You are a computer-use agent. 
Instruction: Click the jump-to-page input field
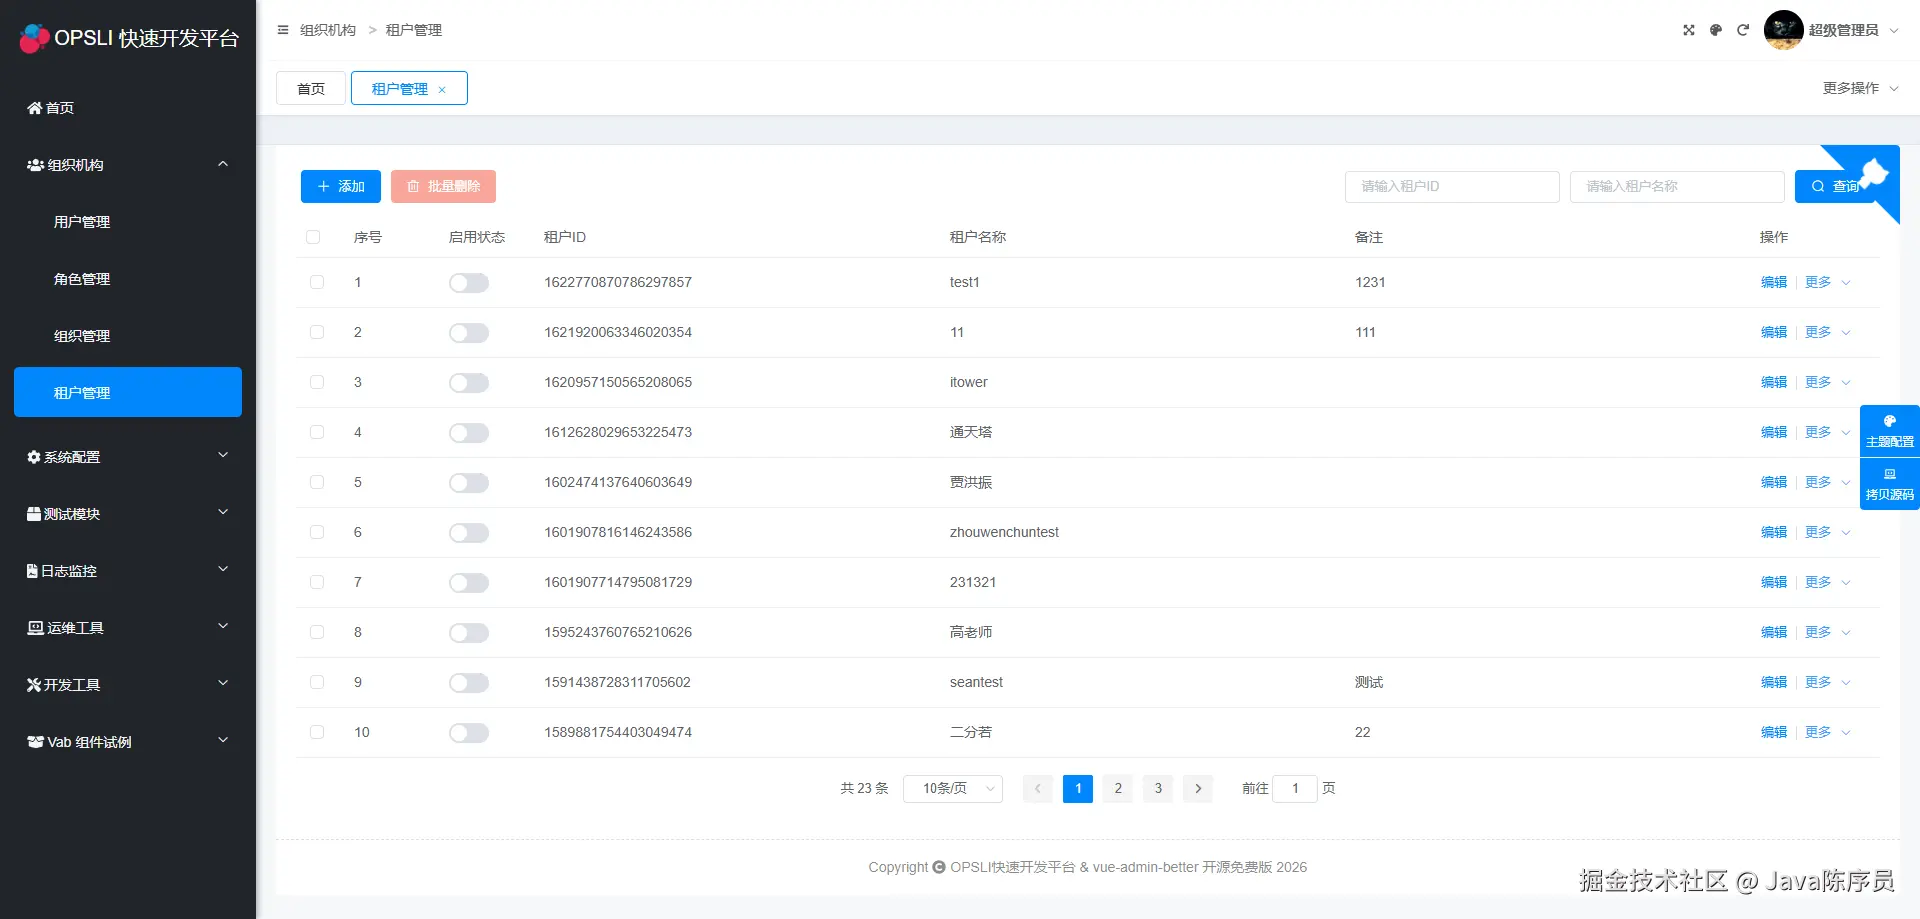tap(1295, 788)
